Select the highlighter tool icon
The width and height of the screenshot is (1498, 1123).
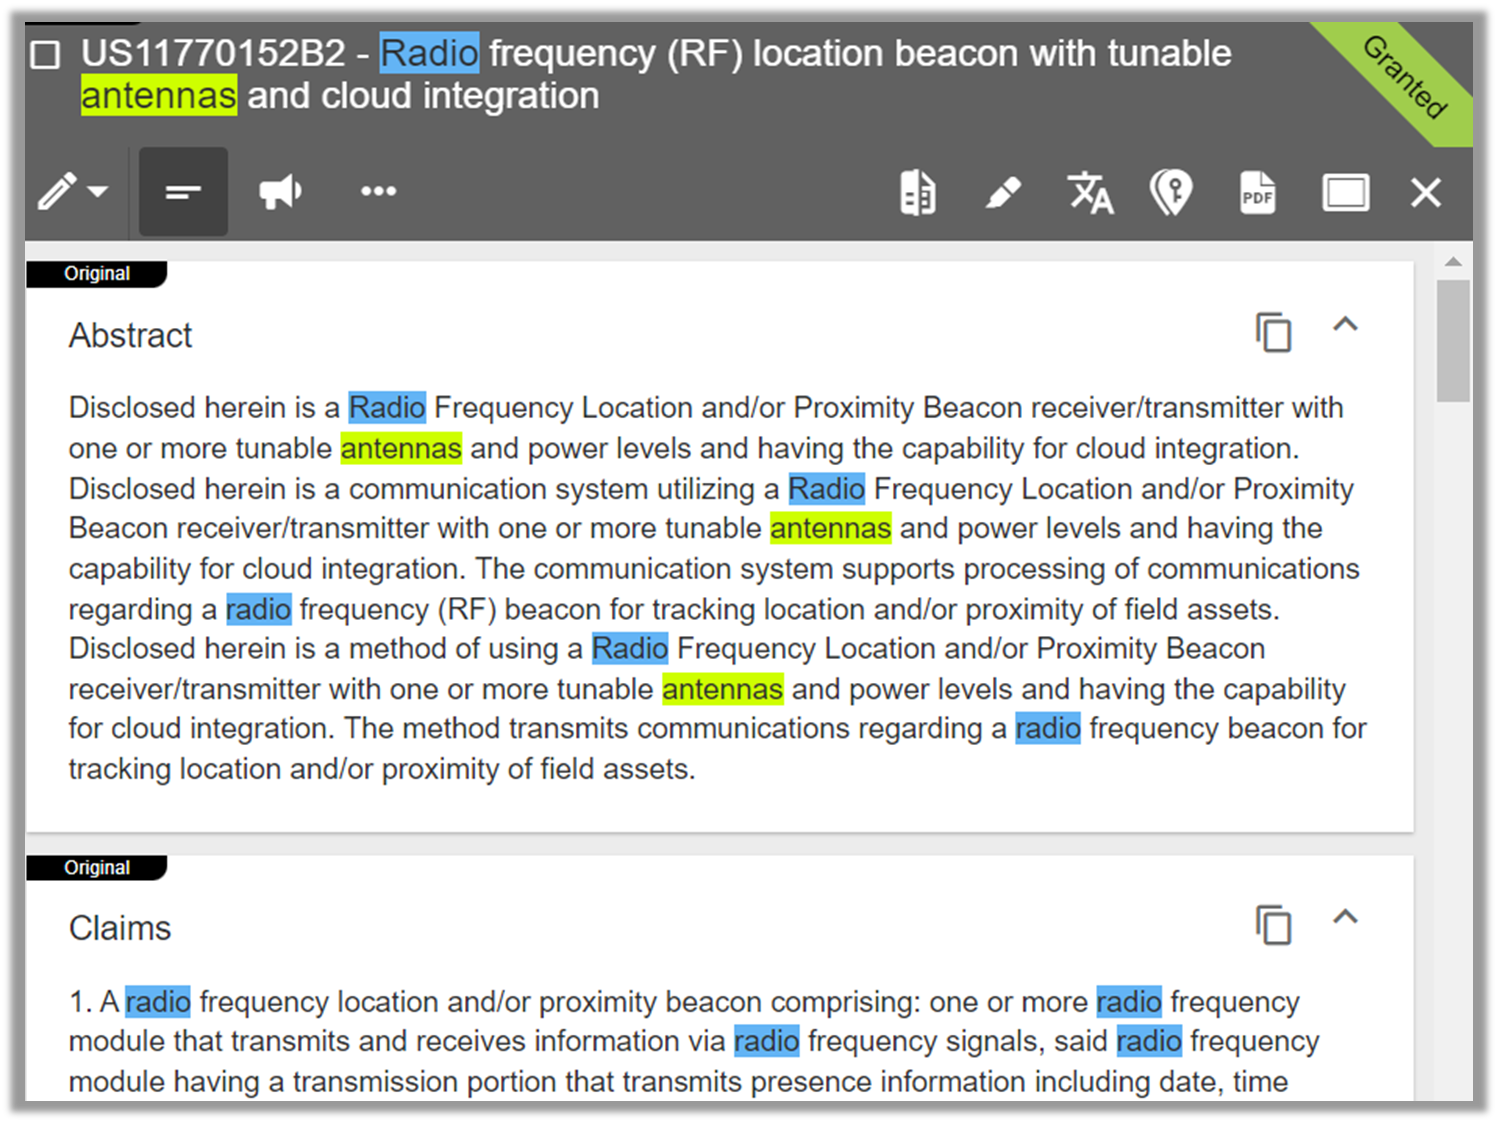(x=1003, y=192)
